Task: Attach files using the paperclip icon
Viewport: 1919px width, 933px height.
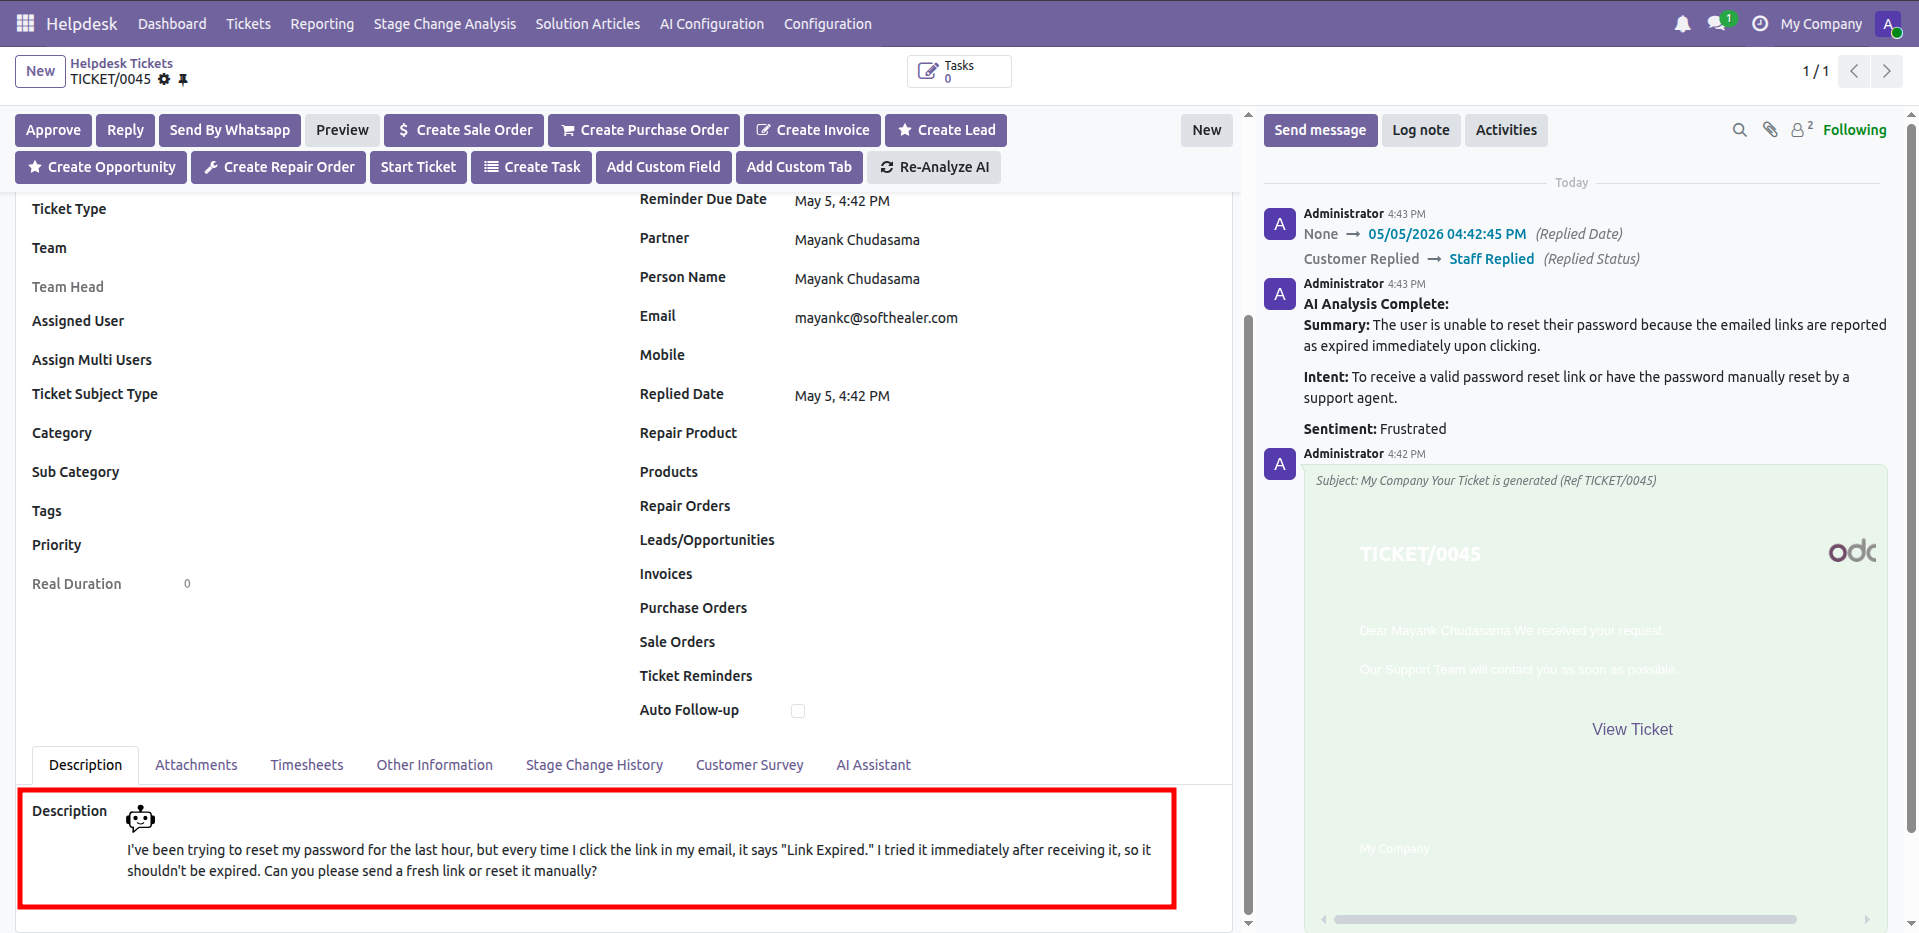Action: [1769, 130]
